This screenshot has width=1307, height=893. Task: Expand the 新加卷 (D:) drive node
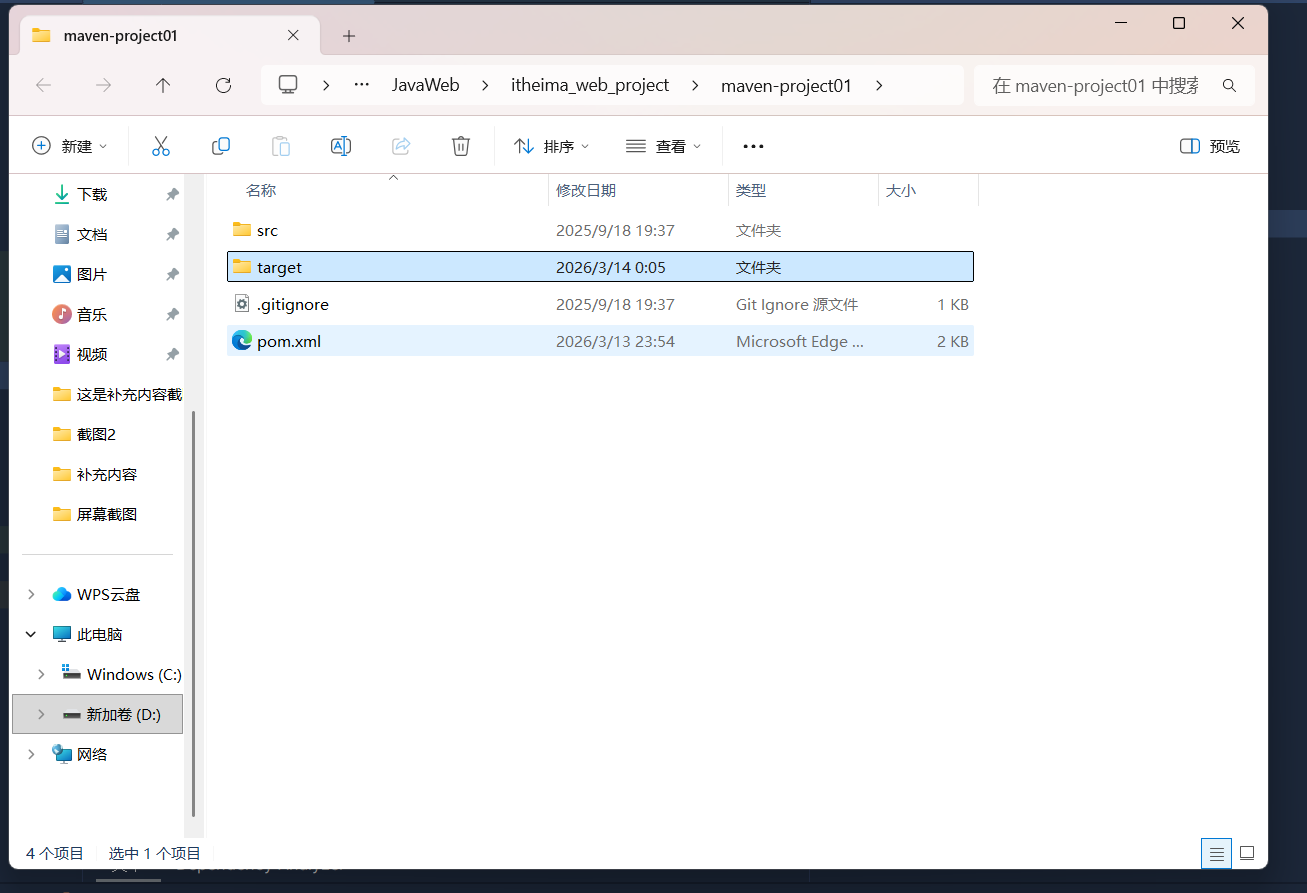41,714
